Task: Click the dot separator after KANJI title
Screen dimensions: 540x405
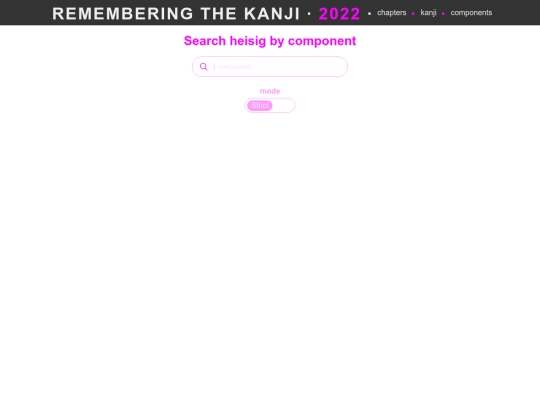Action: 309,14
